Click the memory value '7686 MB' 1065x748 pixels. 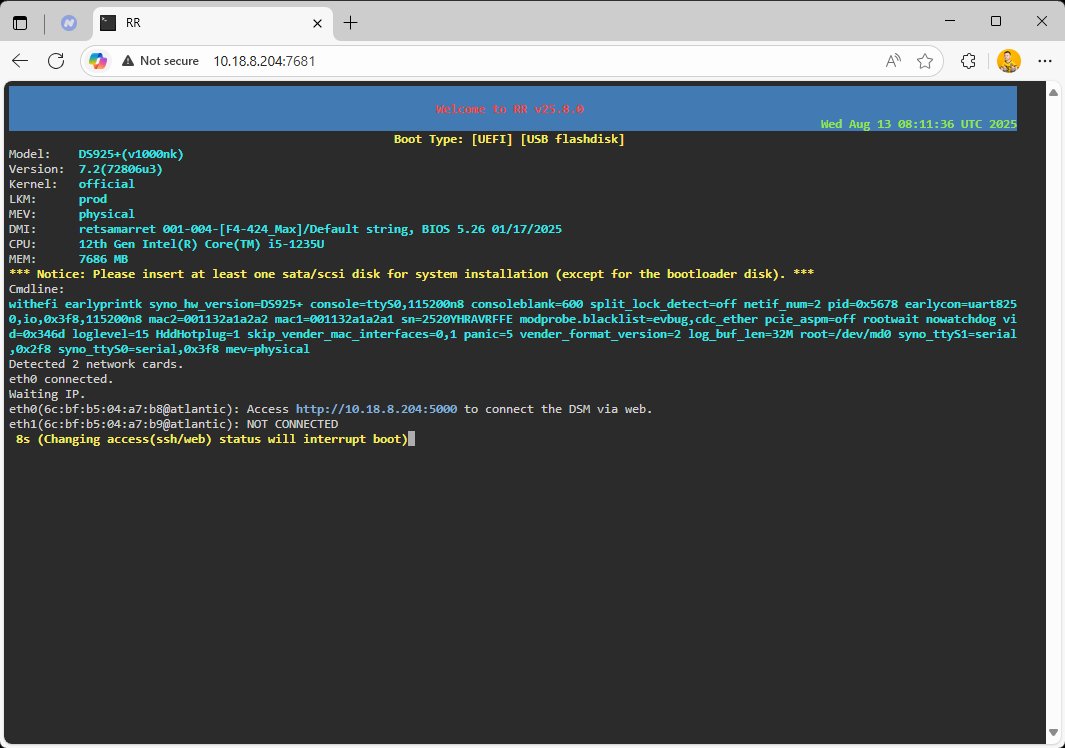coord(103,259)
